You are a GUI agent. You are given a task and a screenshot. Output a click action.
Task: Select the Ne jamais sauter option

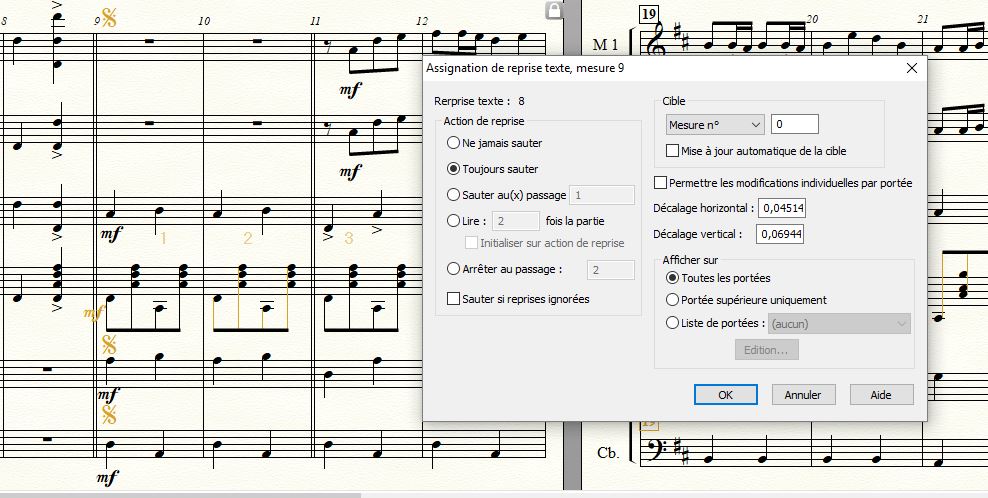click(454, 143)
